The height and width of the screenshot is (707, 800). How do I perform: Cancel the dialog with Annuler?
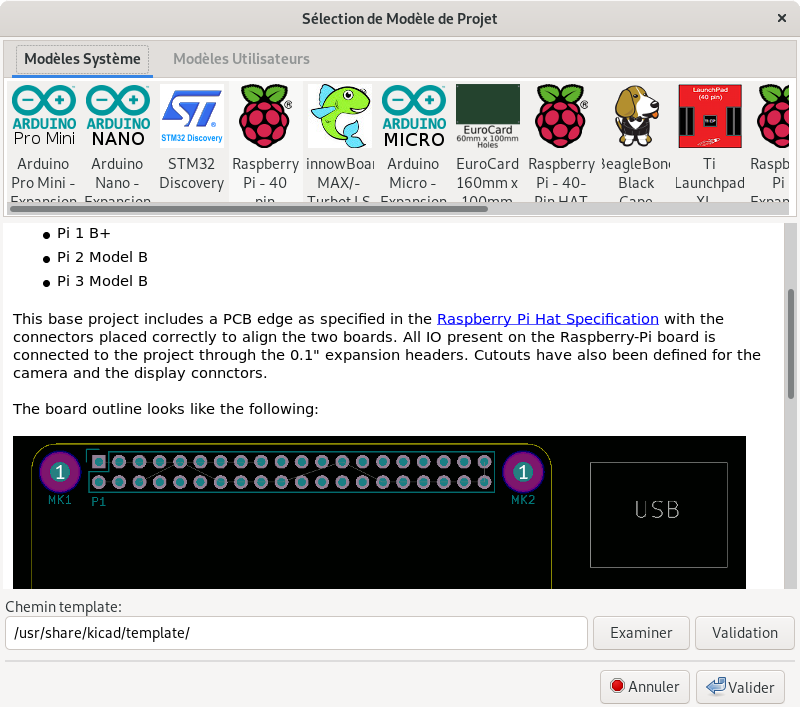point(645,687)
